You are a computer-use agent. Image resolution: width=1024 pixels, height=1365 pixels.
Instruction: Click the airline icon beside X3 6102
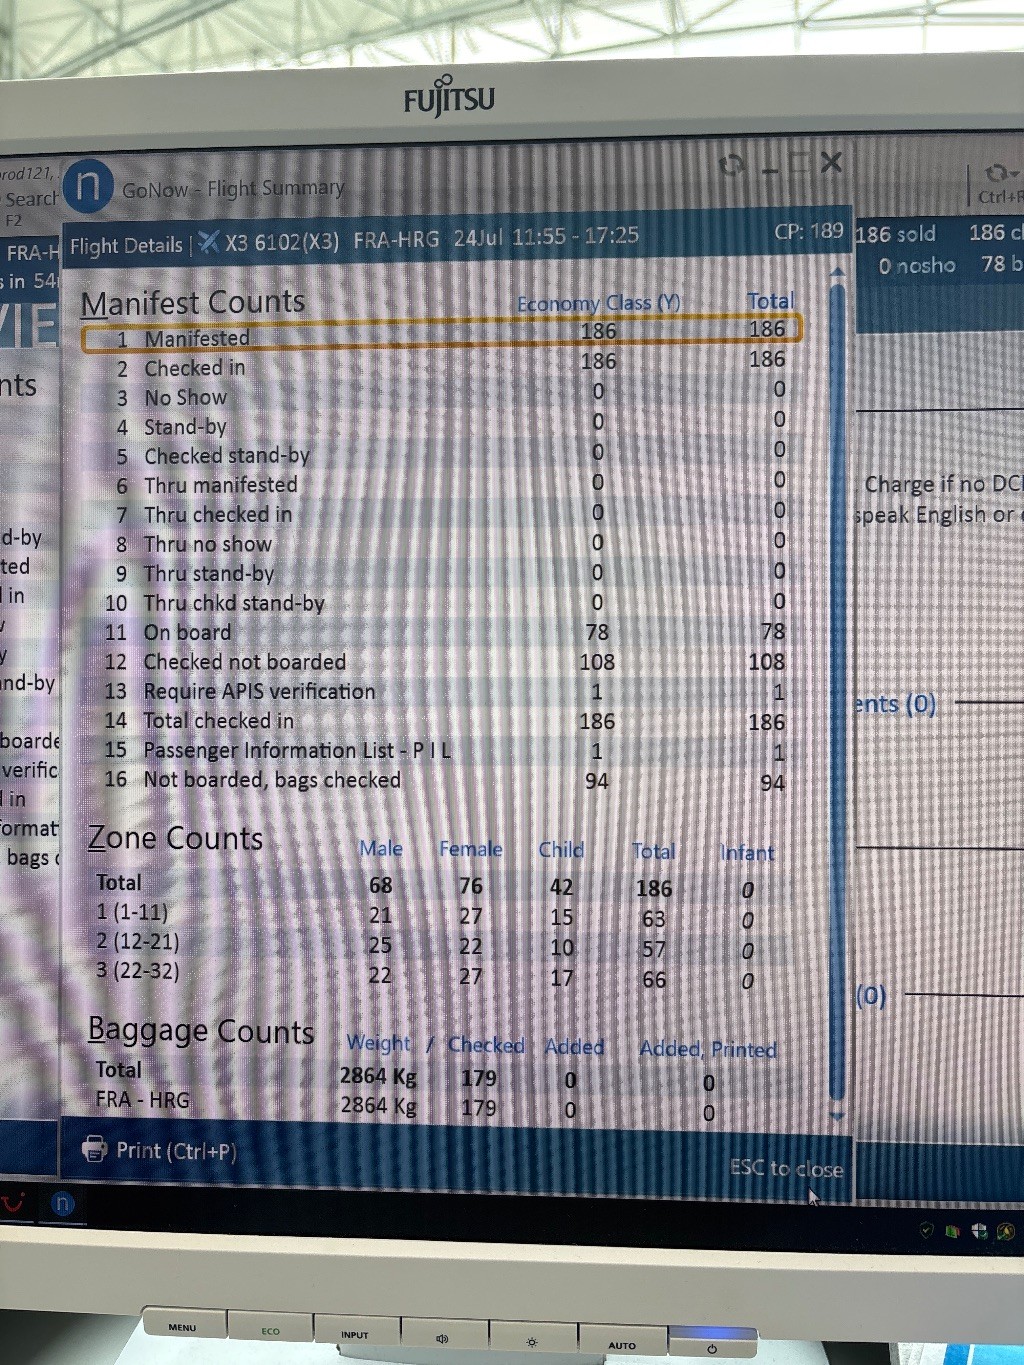click(x=209, y=242)
